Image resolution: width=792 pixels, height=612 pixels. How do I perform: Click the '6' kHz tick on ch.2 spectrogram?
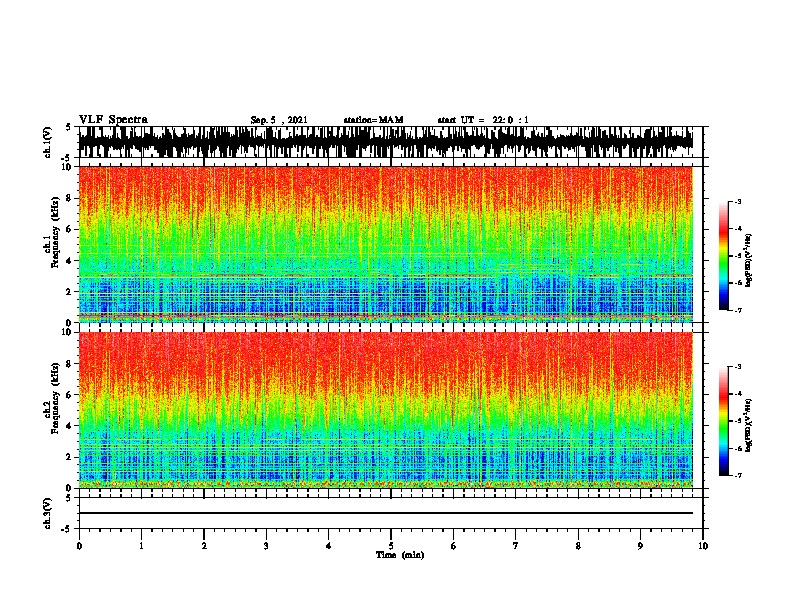pyautogui.click(x=70, y=395)
